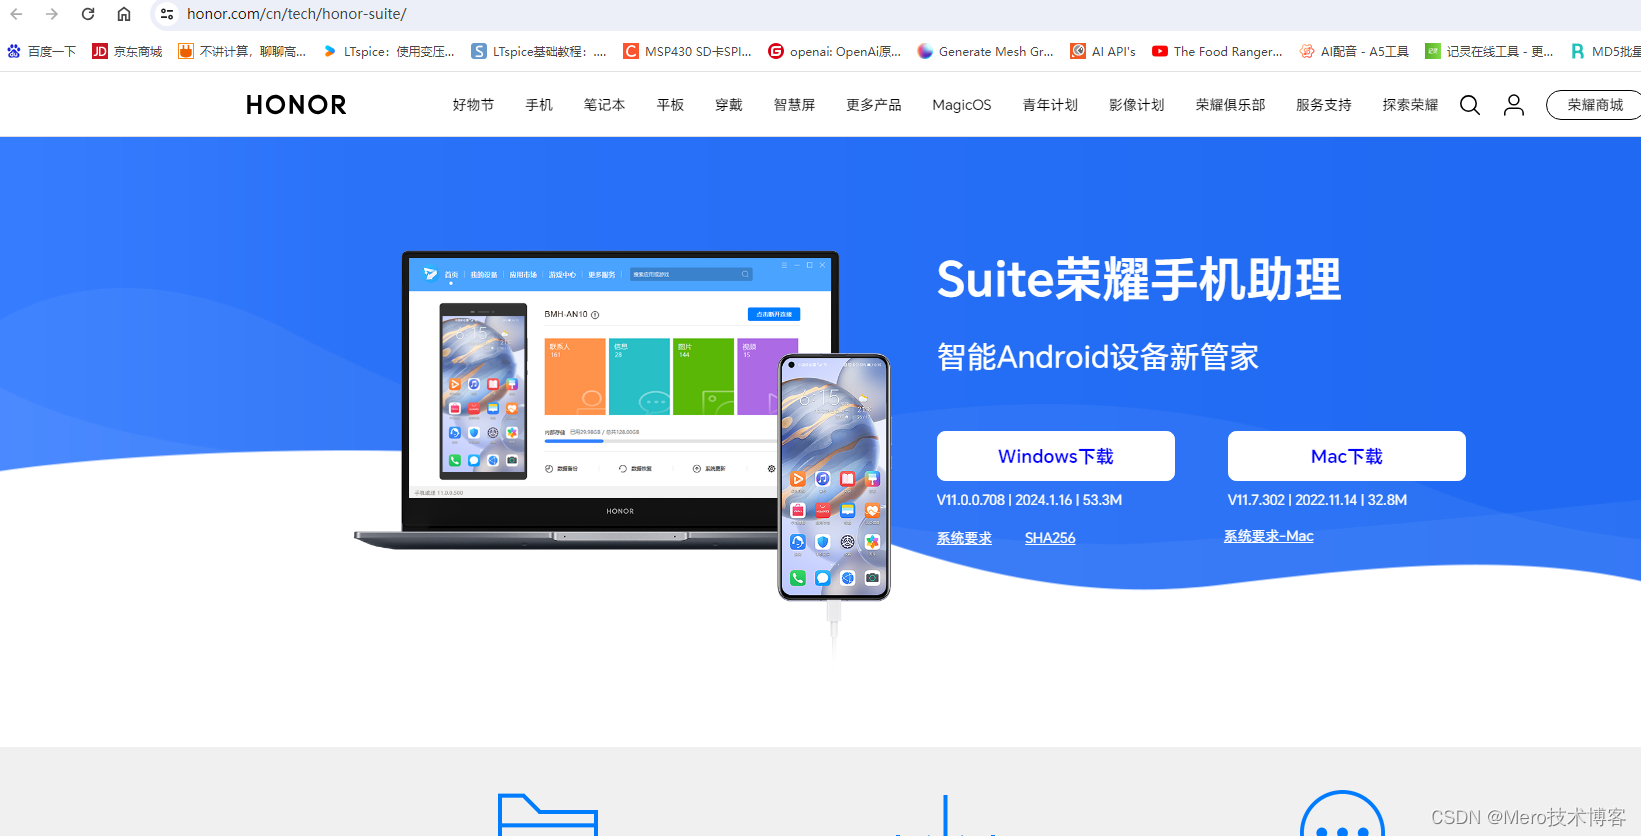Open MD5批量 bookmark
The height and width of the screenshot is (836, 1641).
point(1605,51)
